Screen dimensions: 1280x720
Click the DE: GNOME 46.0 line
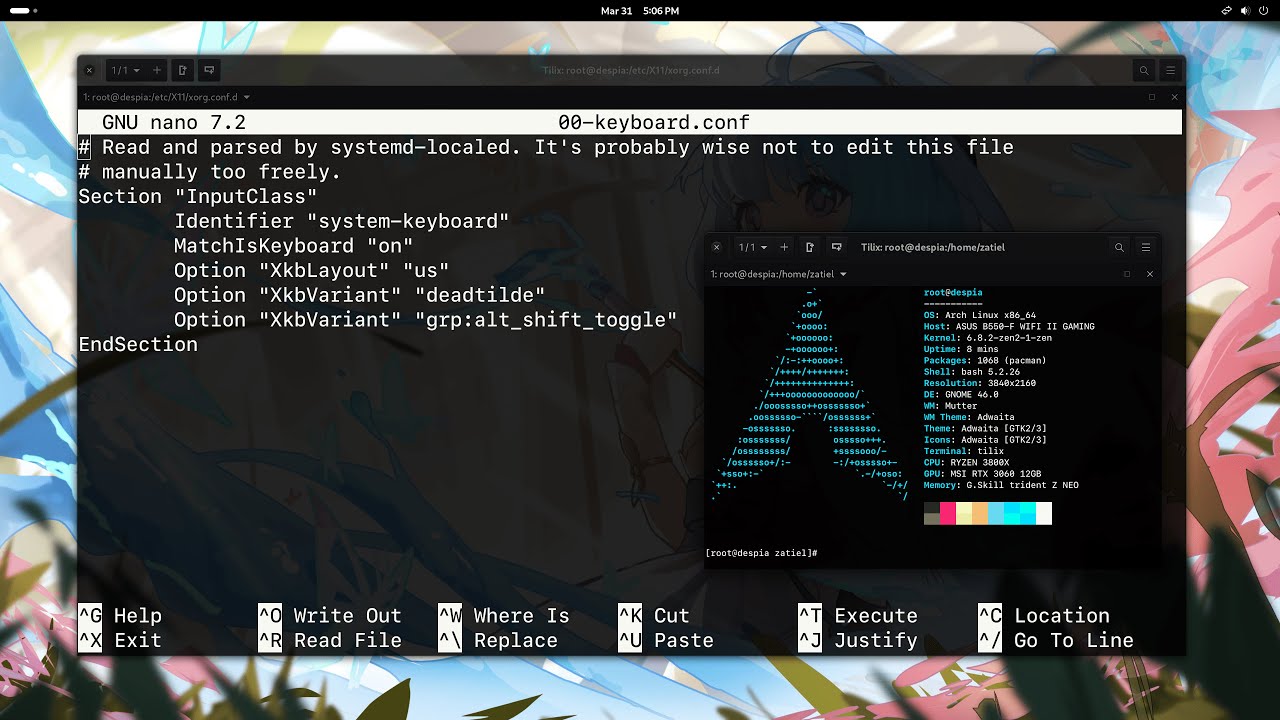point(961,395)
